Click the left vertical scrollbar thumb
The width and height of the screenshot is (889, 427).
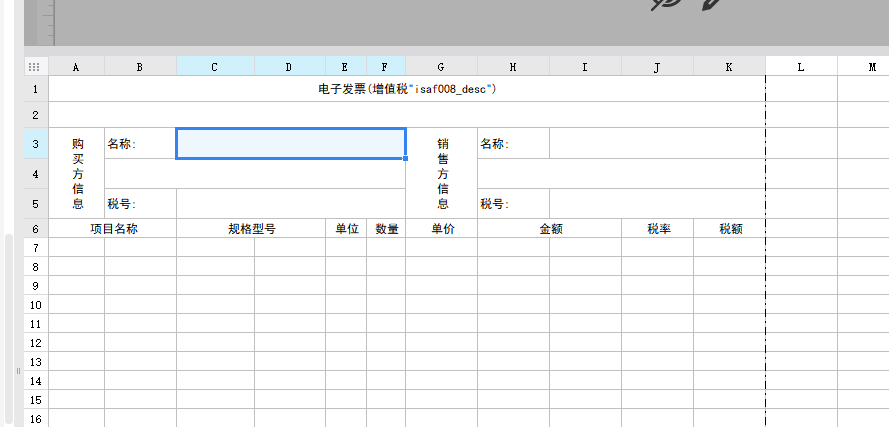8,329
